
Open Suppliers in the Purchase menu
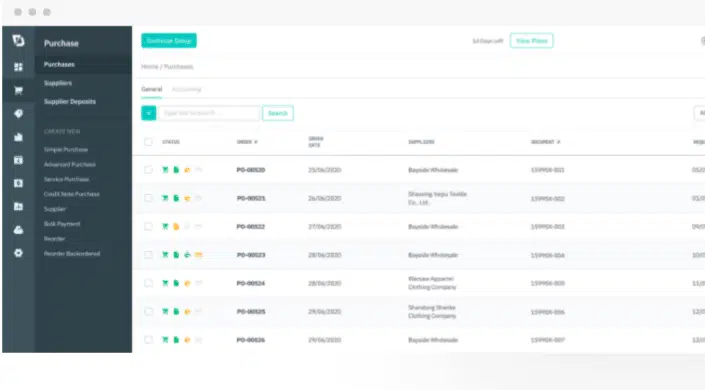click(58, 83)
